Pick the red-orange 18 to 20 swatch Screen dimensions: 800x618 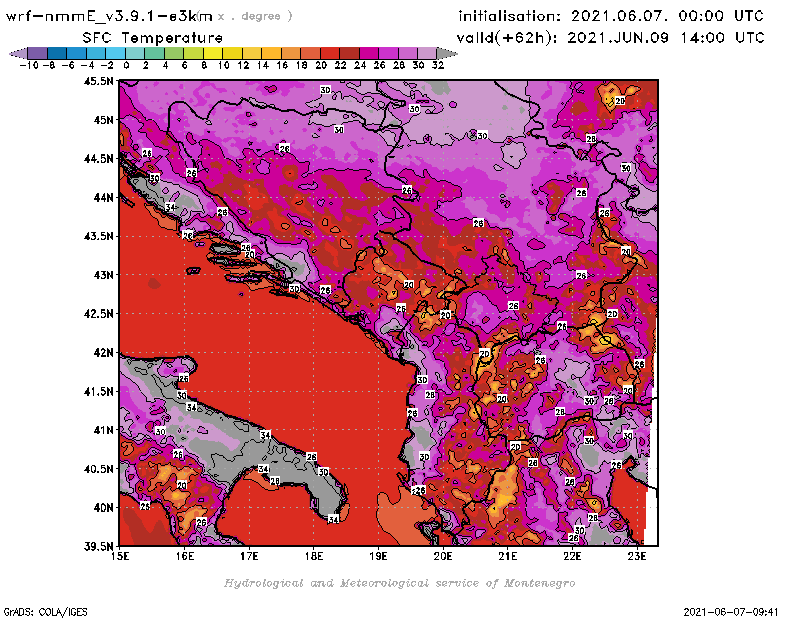pos(310,53)
